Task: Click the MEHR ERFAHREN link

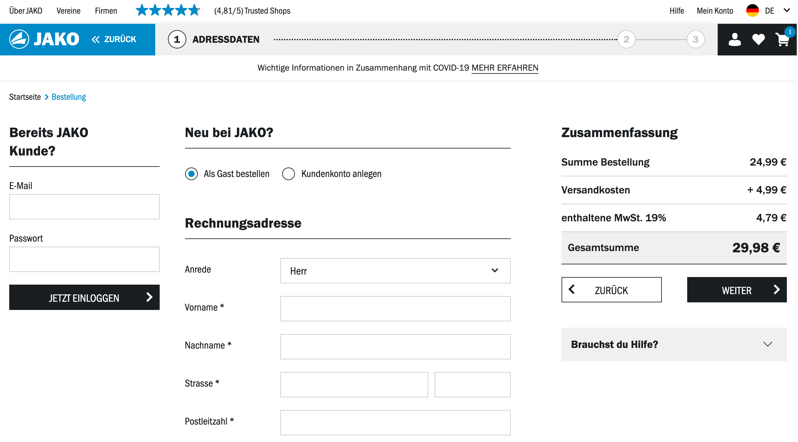Action: pyautogui.click(x=504, y=68)
